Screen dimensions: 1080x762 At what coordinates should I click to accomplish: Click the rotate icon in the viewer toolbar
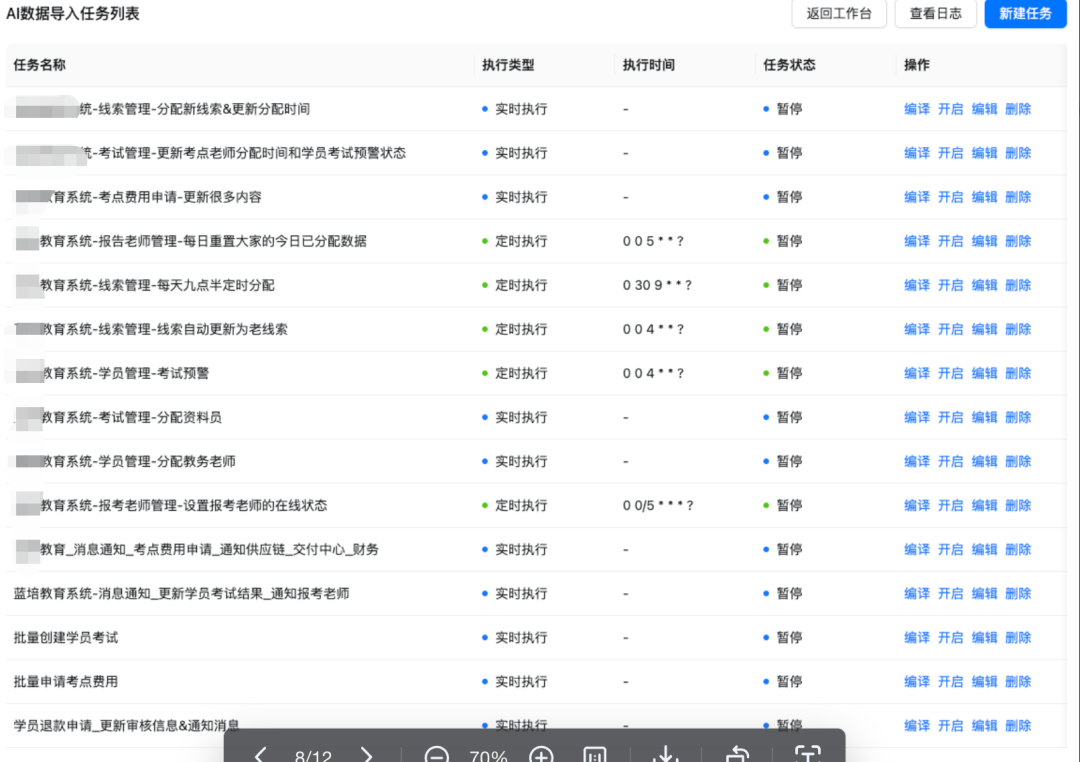737,755
